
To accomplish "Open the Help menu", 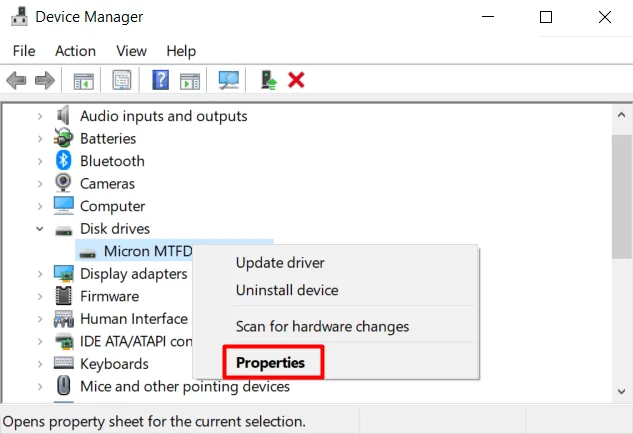I will coord(181,51).
